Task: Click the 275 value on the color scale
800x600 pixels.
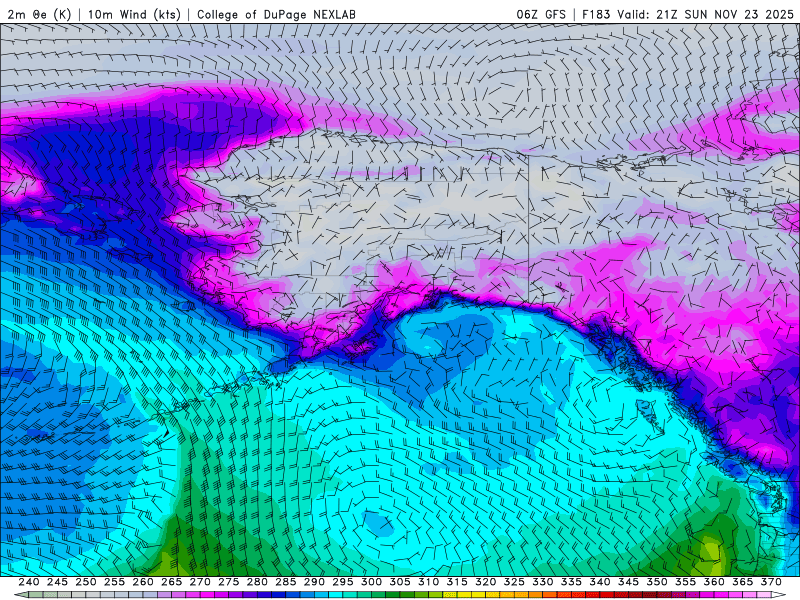Action: pos(229,582)
